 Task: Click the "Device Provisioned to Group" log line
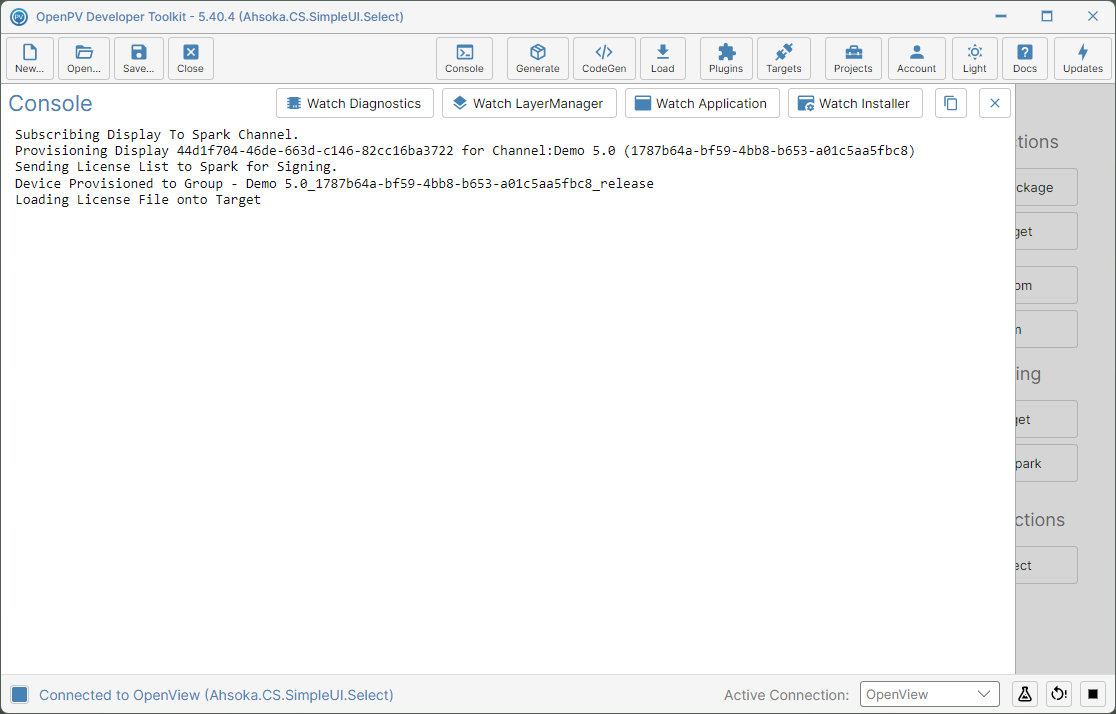(335, 184)
